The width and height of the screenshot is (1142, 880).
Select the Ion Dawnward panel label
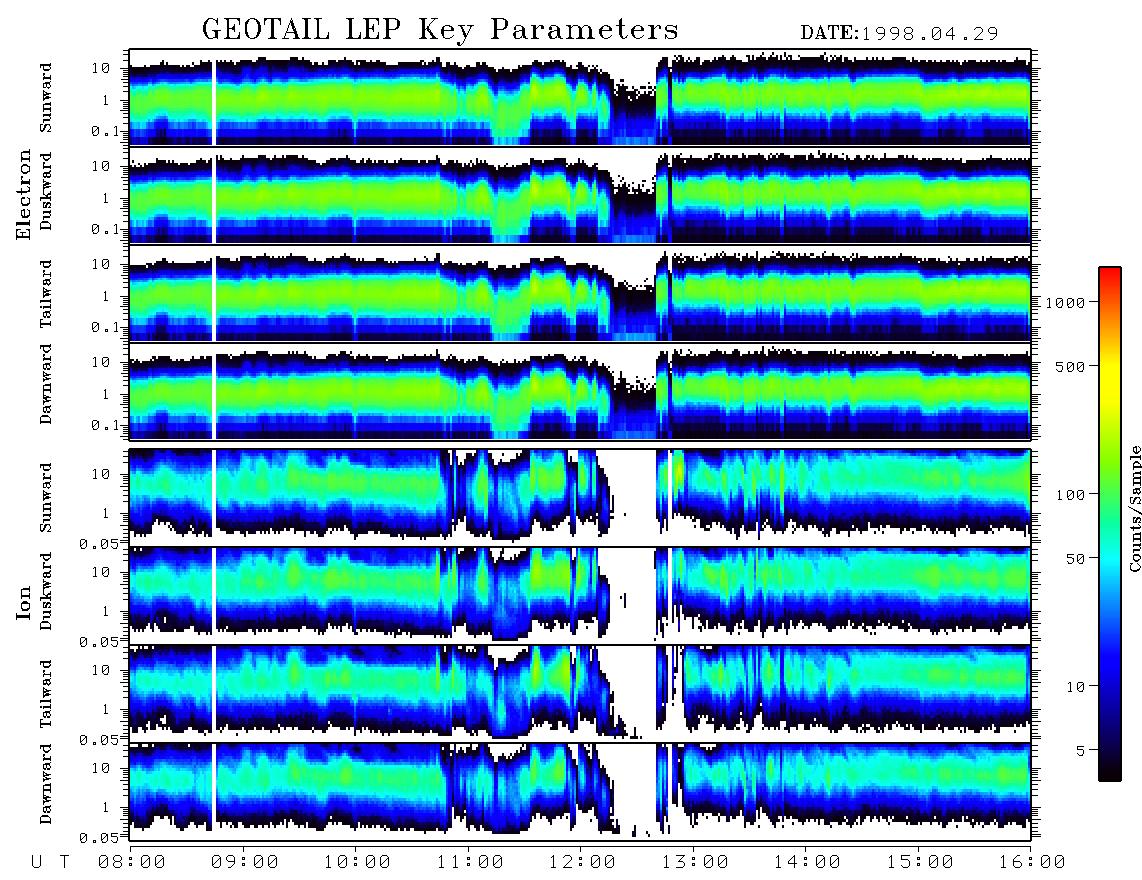(x=46, y=784)
